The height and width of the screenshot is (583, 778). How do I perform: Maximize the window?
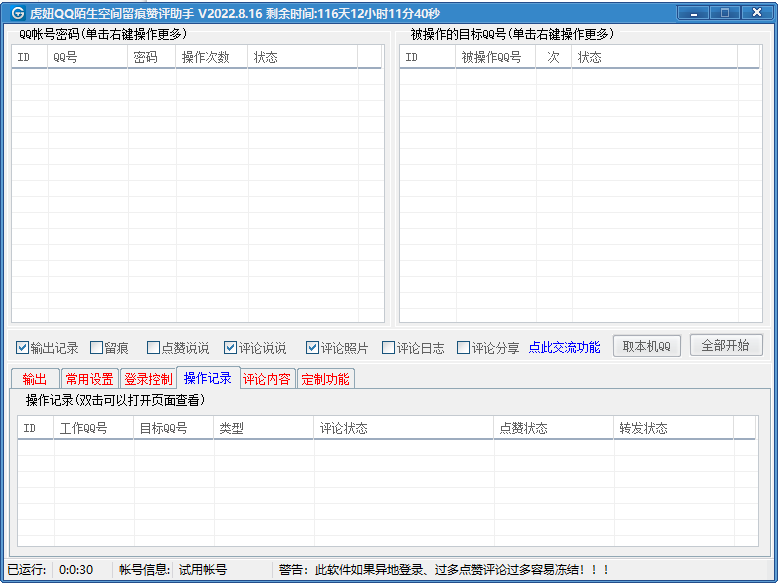pos(724,12)
